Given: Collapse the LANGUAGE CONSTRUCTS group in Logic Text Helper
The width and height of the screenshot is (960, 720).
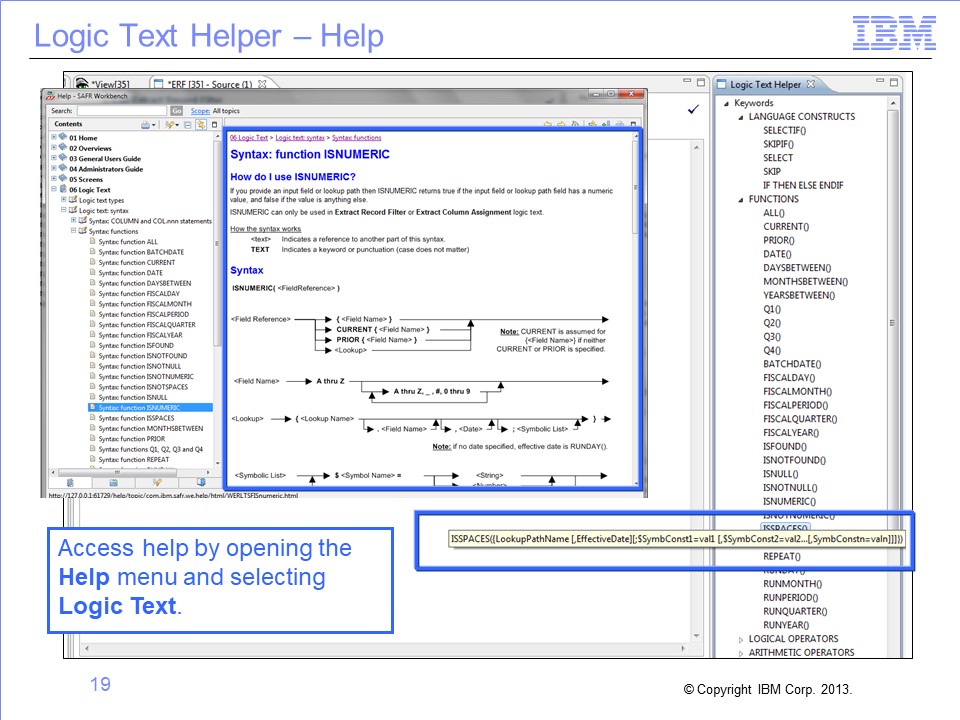Looking at the screenshot, I should tap(740, 117).
